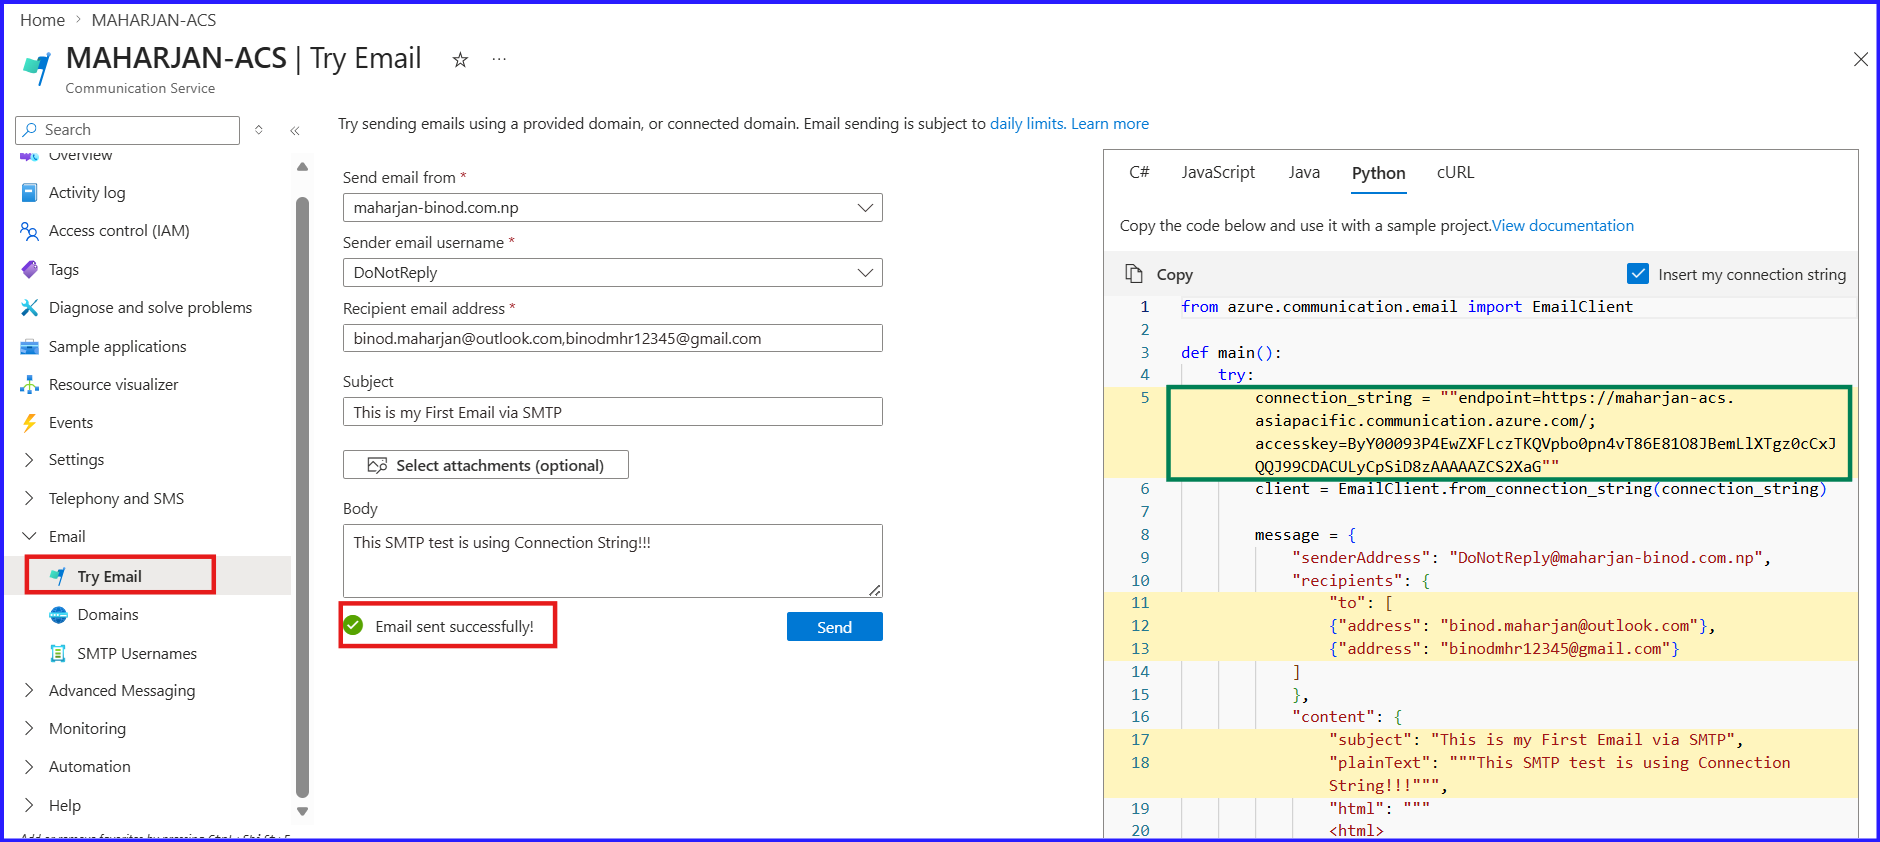Click the Events lightning icon

(29, 423)
